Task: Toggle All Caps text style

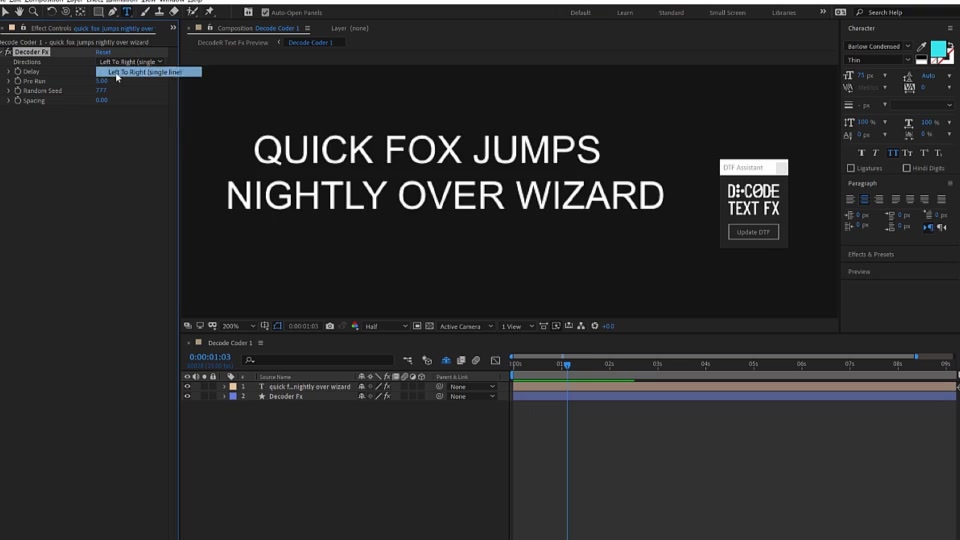Action: pos(893,153)
